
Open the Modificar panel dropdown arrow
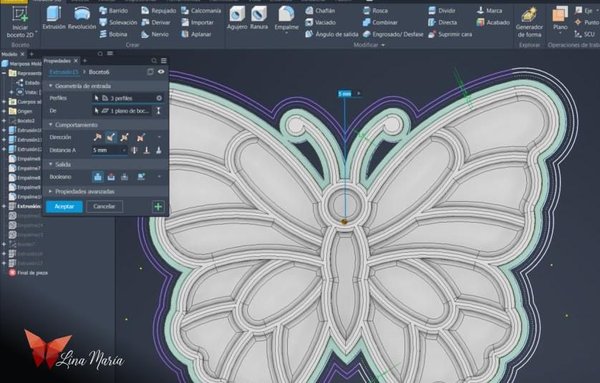point(383,45)
